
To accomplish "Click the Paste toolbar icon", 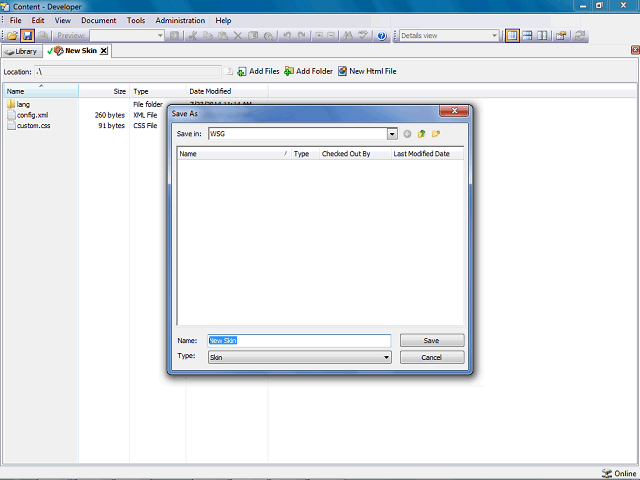I will click(223, 36).
